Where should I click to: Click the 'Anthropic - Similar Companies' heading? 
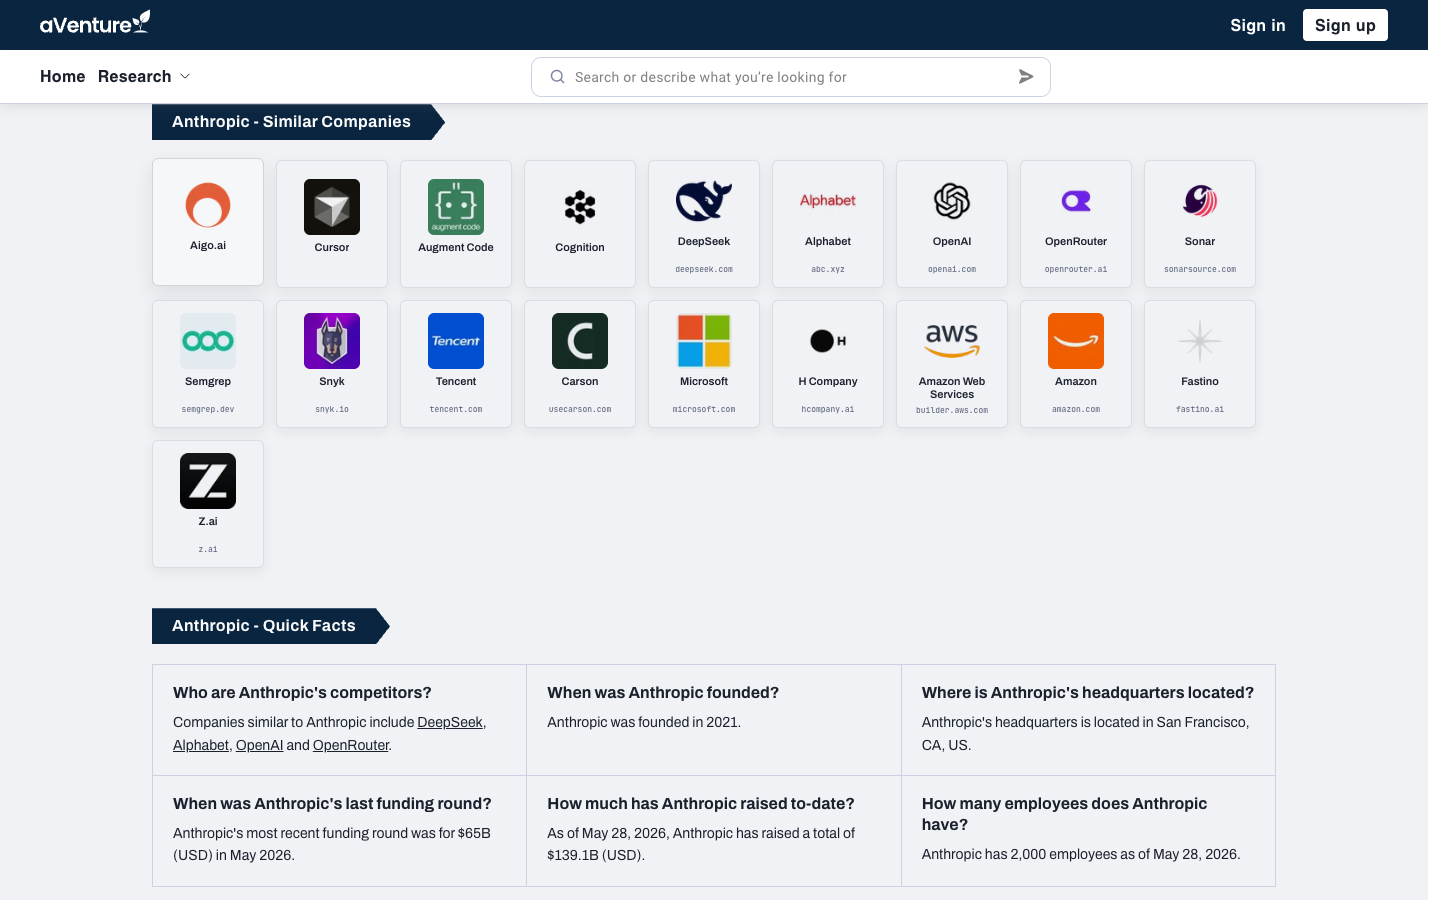[x=291, y=122]
